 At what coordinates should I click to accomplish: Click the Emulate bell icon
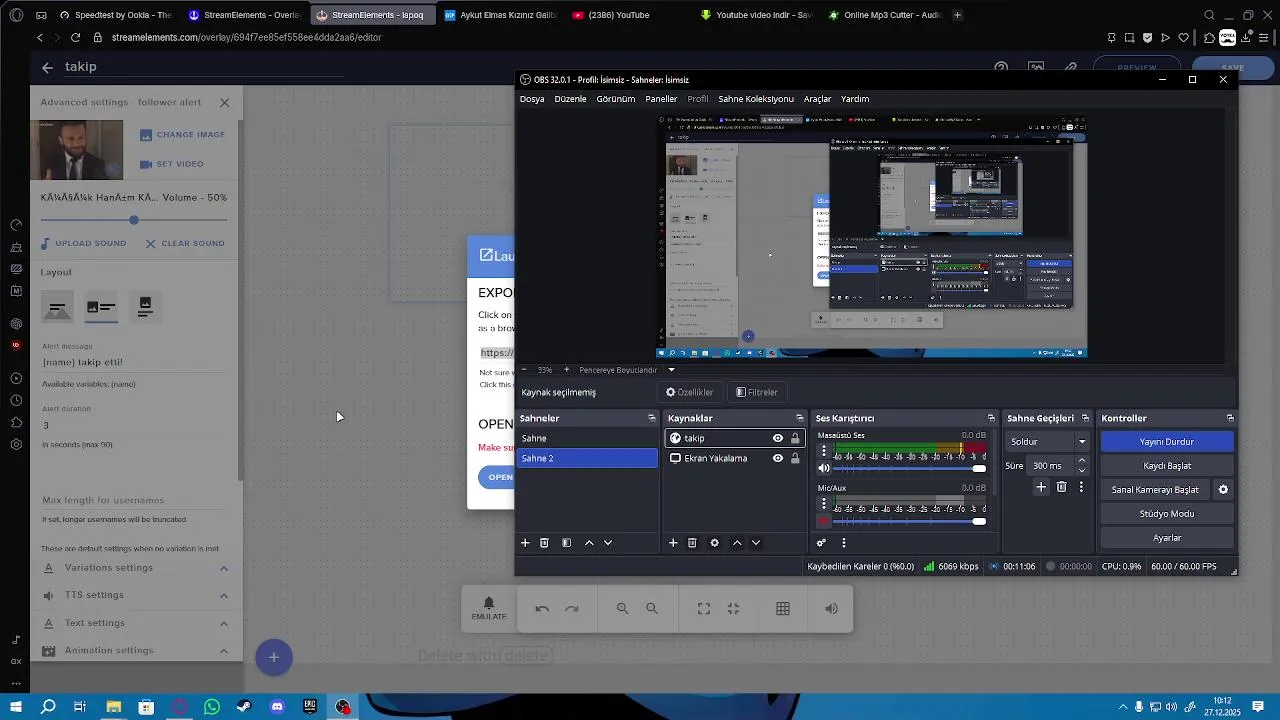489,608
